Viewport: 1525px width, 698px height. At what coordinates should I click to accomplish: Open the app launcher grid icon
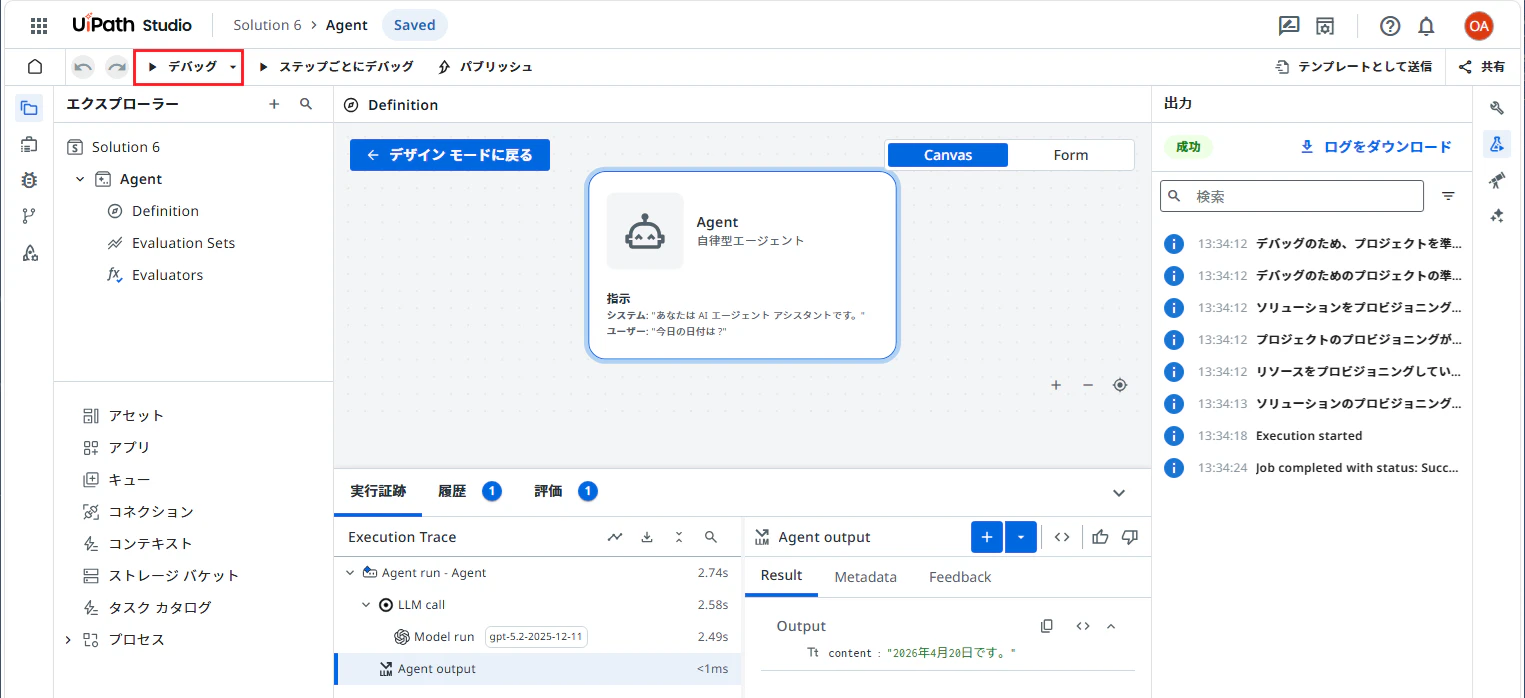click(x=39, y=26)
